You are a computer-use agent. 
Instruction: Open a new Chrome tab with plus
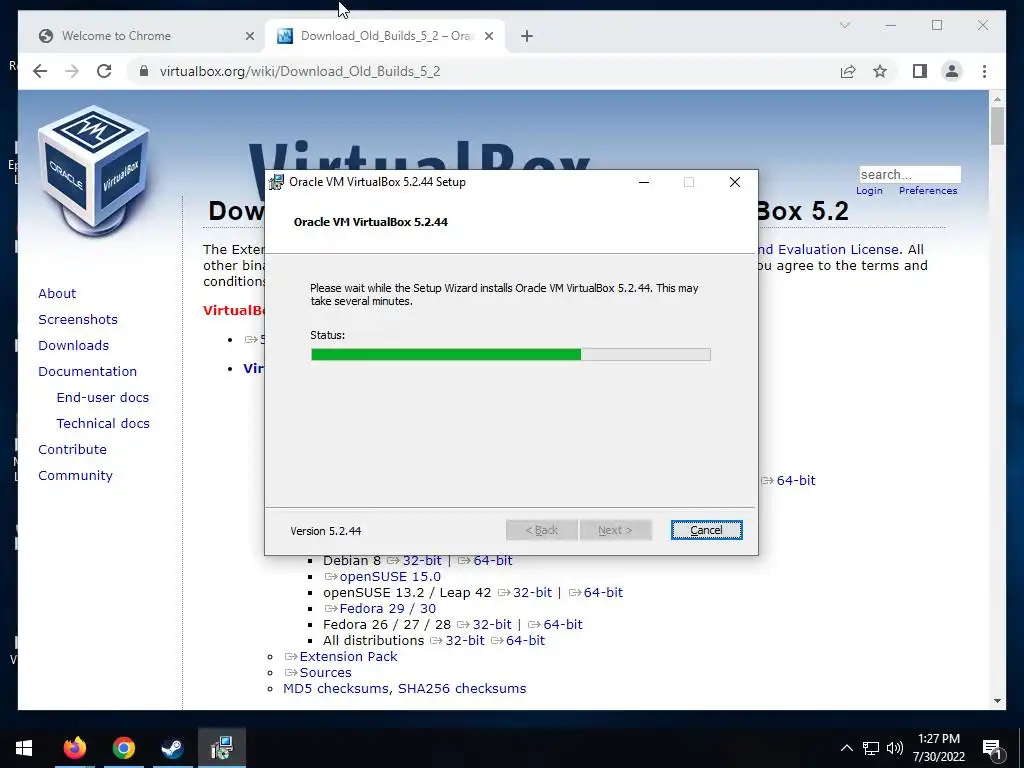527,36
